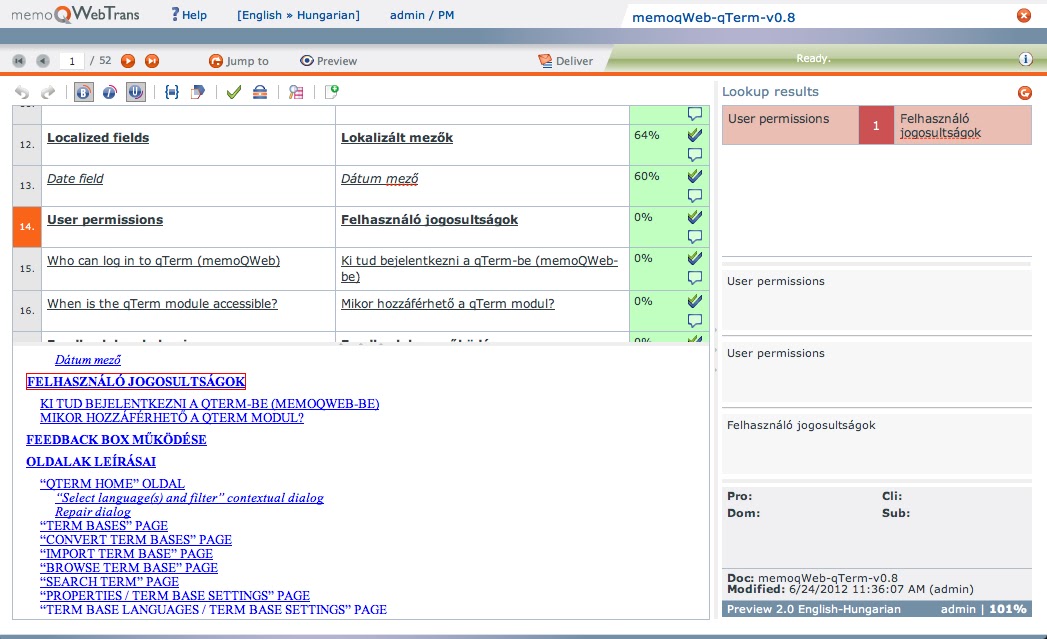Edit the Dátum mező target cell
Screen dimensions: 1047x639
coord(482,186)
